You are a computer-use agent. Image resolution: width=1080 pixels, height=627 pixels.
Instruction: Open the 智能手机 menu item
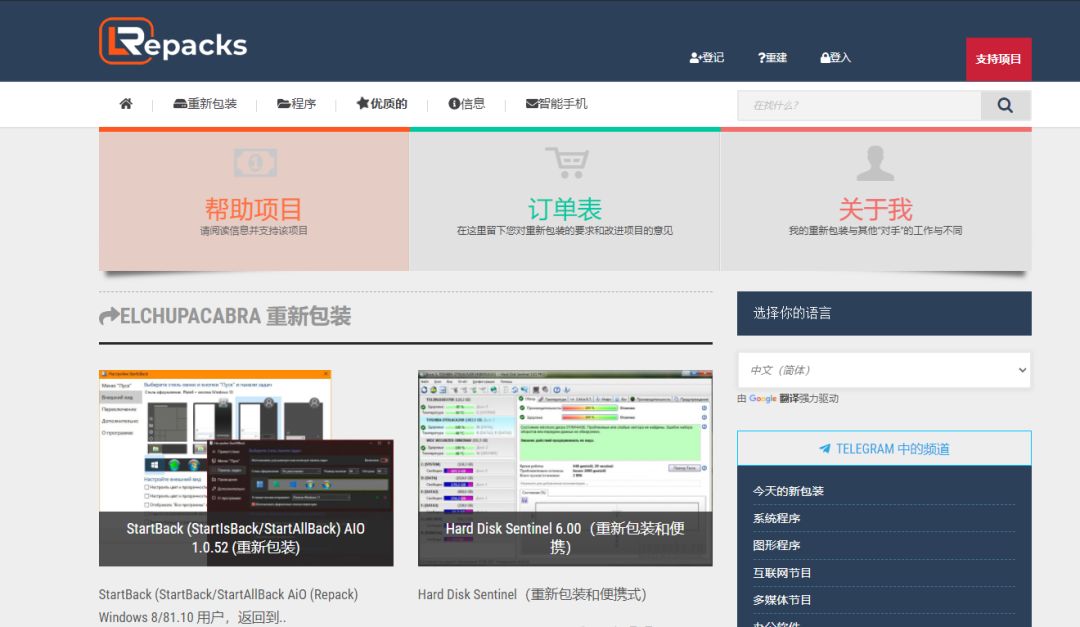[557, 103]
